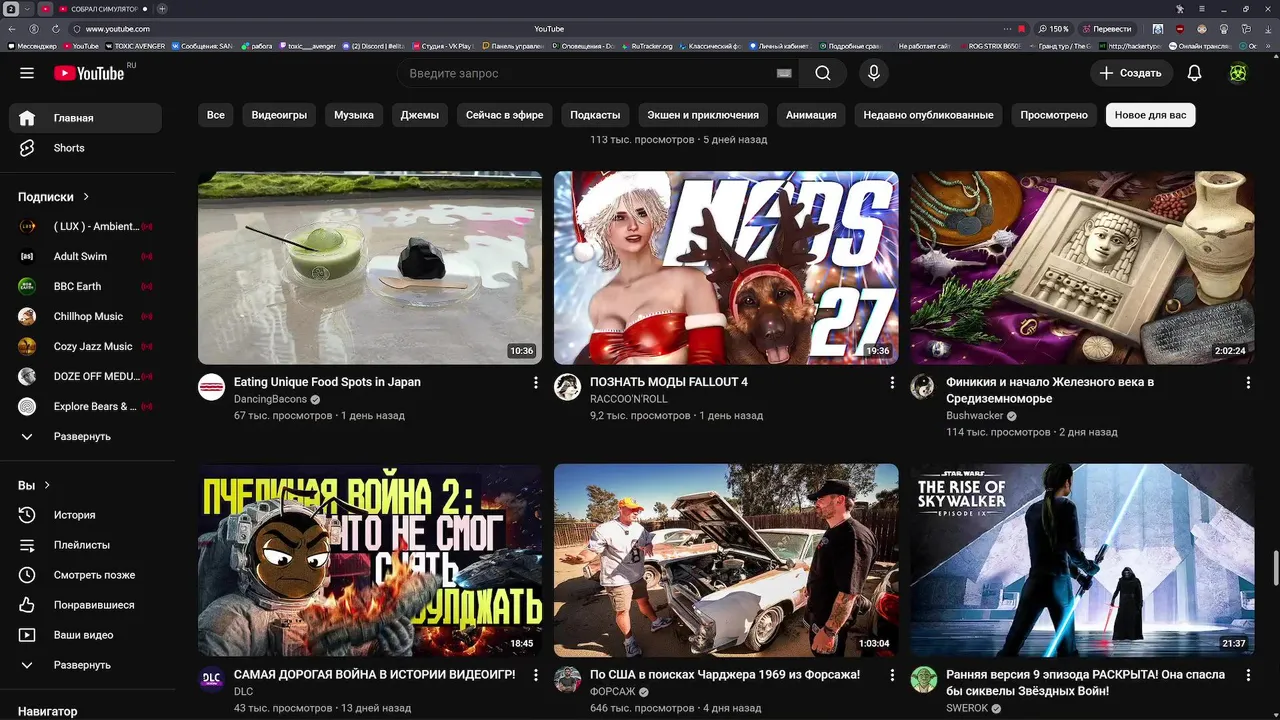Open the Bushwacker channel avatar
Screen dimensions: 1280x720
tap(923, 387)
